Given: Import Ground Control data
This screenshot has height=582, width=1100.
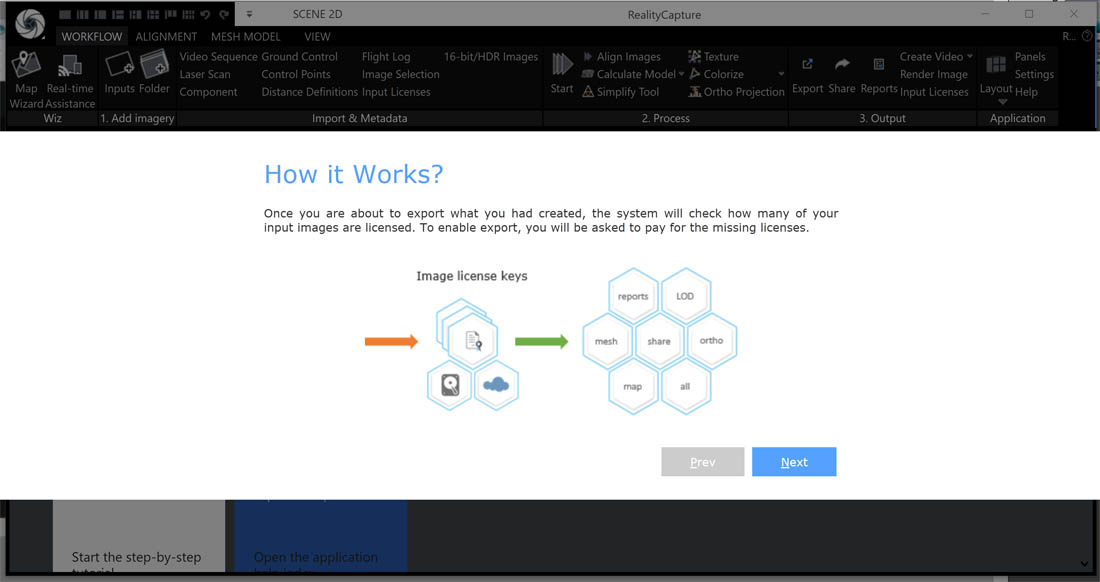Looking at the screenshot, I should pos(300,57).
